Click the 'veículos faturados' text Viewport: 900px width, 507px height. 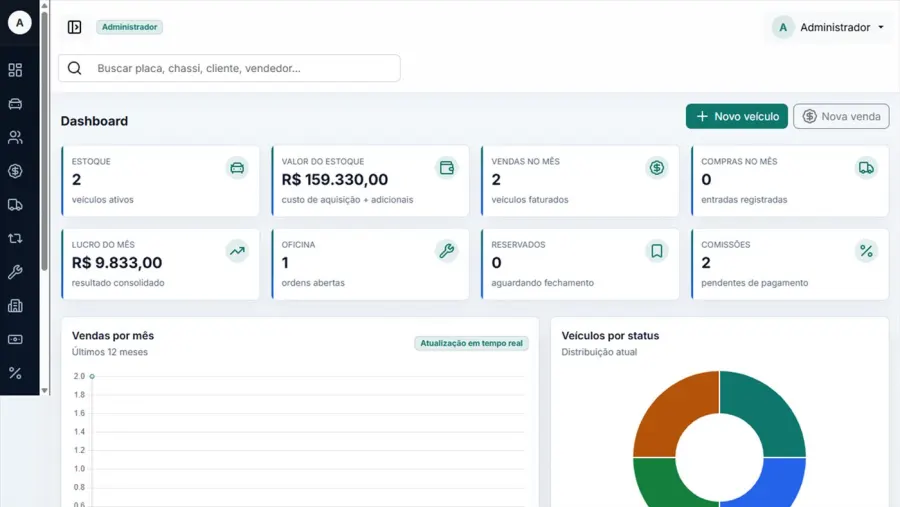click(530, 200)
